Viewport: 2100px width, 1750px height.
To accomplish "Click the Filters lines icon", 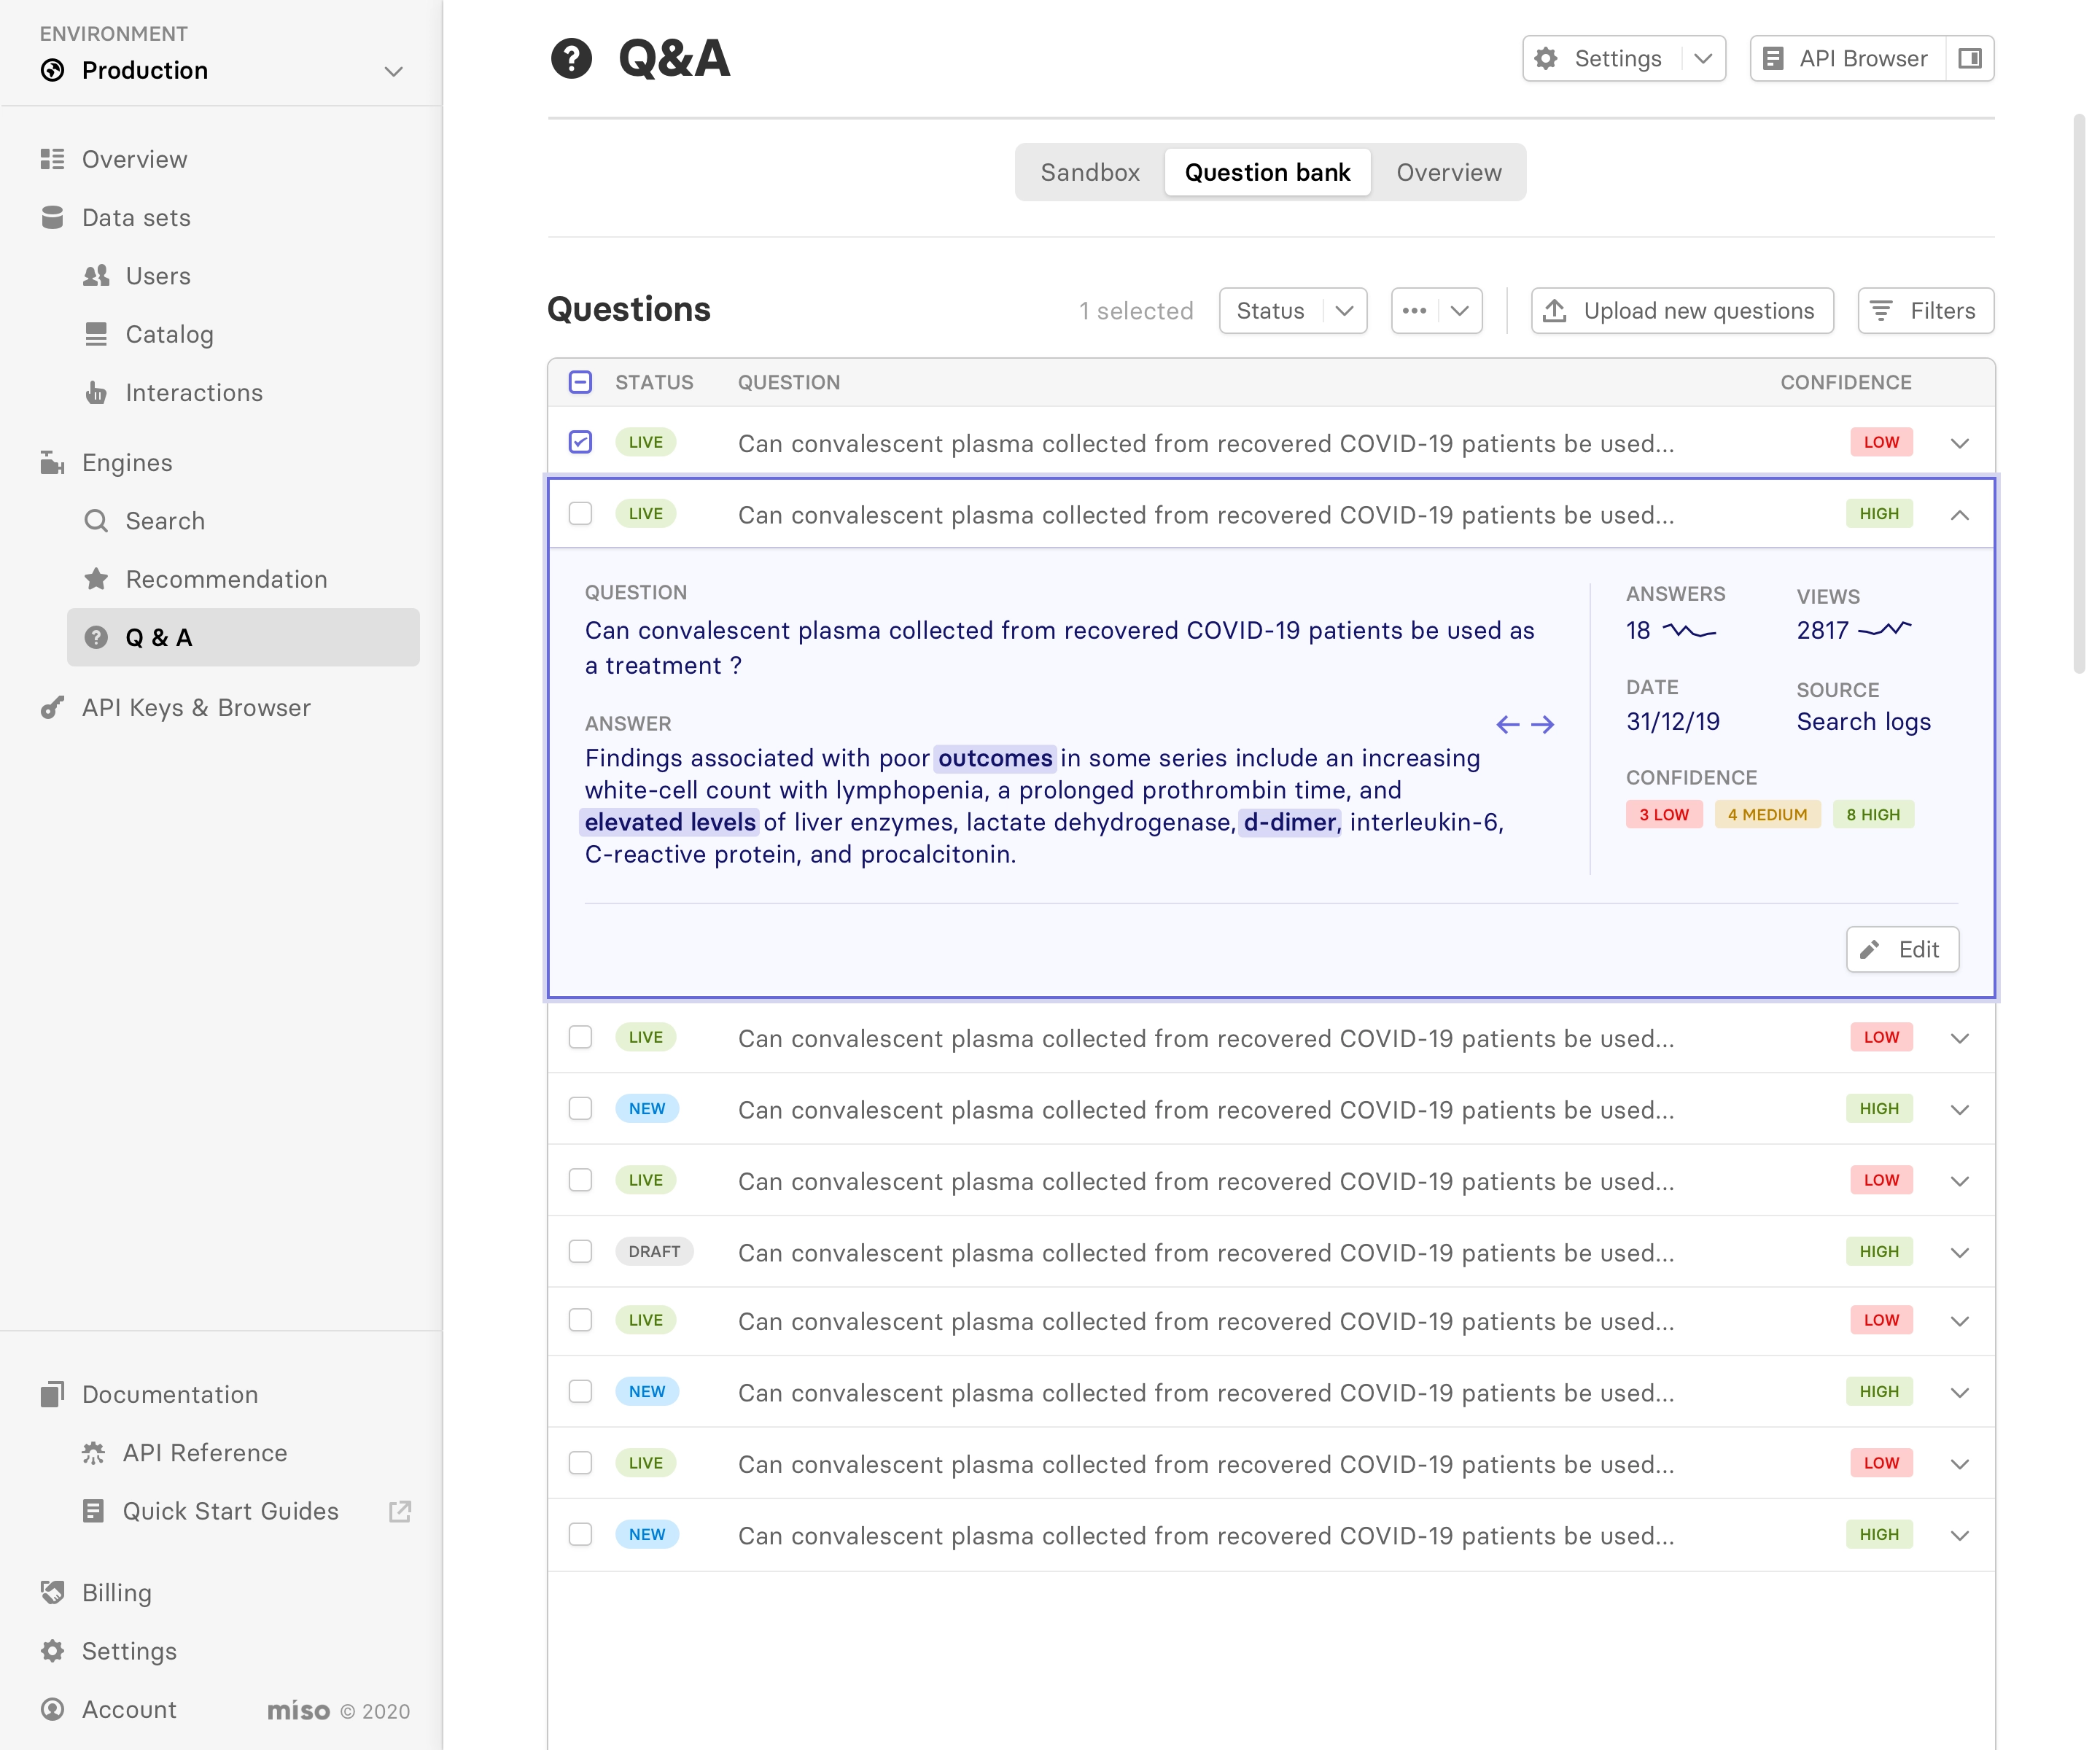I will (1881, 311).
